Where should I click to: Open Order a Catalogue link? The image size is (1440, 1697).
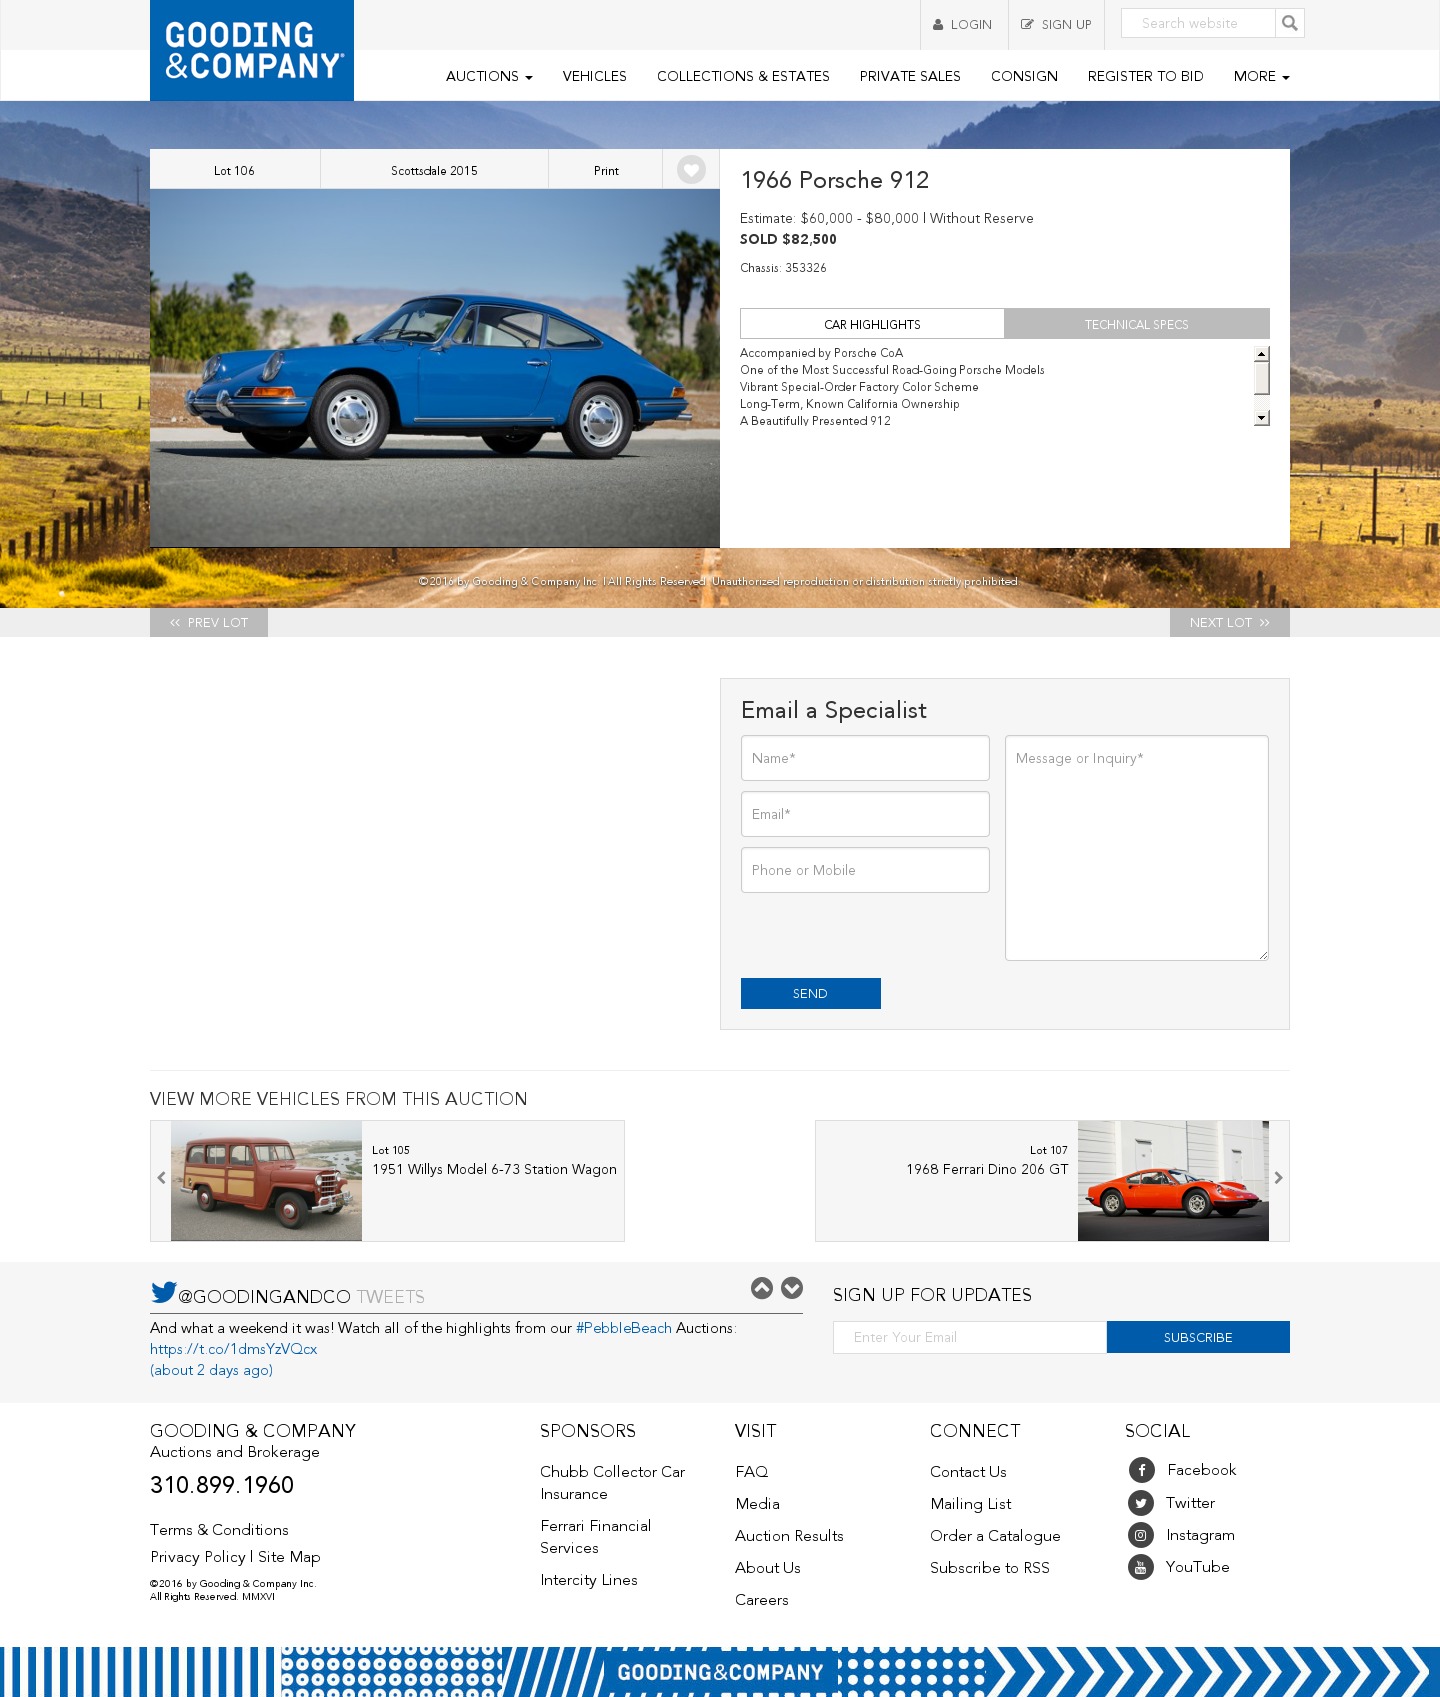[995, 1536]
